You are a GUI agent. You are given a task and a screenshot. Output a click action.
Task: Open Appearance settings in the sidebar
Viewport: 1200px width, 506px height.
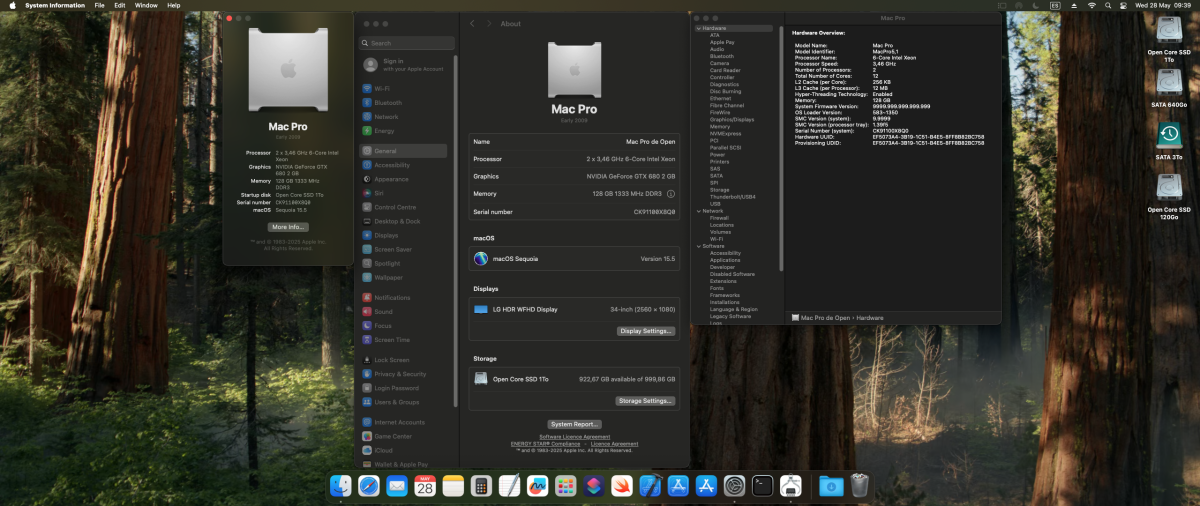tap(404, 179)
